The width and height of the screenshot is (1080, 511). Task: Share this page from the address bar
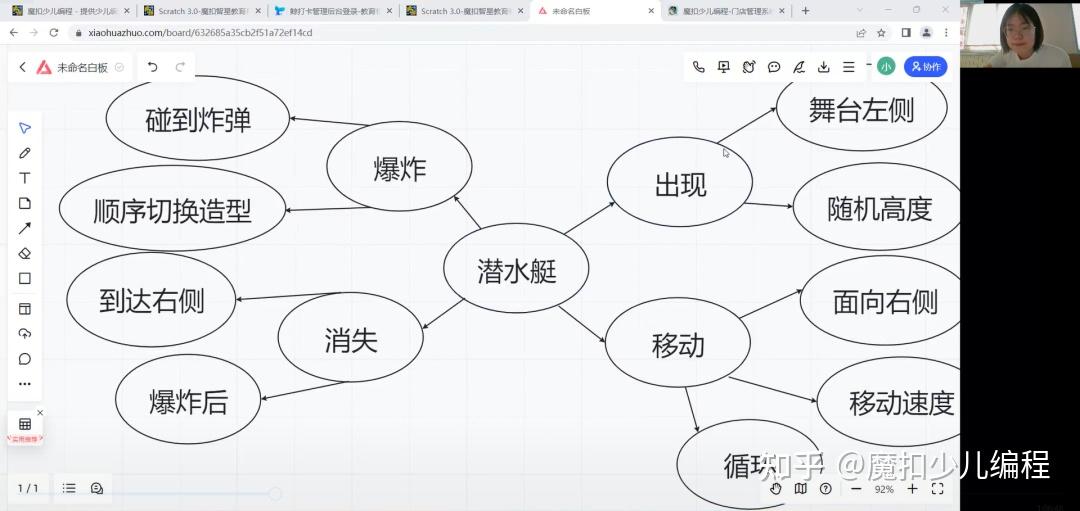click(861, 32)
